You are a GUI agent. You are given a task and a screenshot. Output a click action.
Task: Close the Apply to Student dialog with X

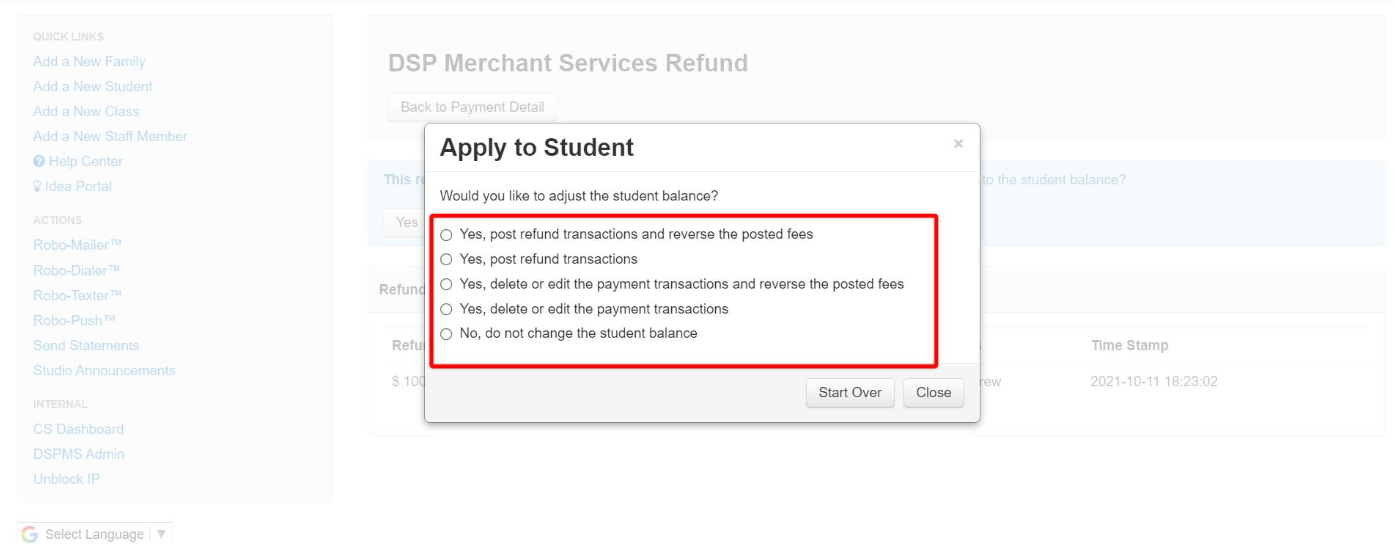coord(958,144)
